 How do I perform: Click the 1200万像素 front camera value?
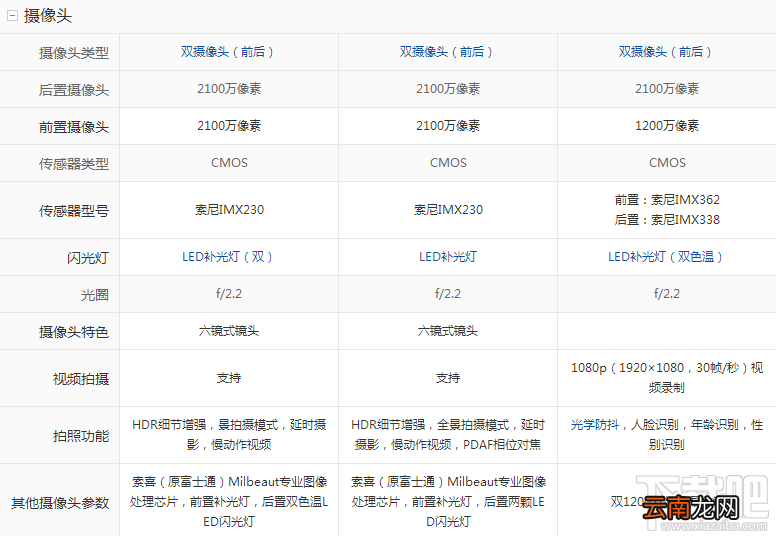pos(667,126)
